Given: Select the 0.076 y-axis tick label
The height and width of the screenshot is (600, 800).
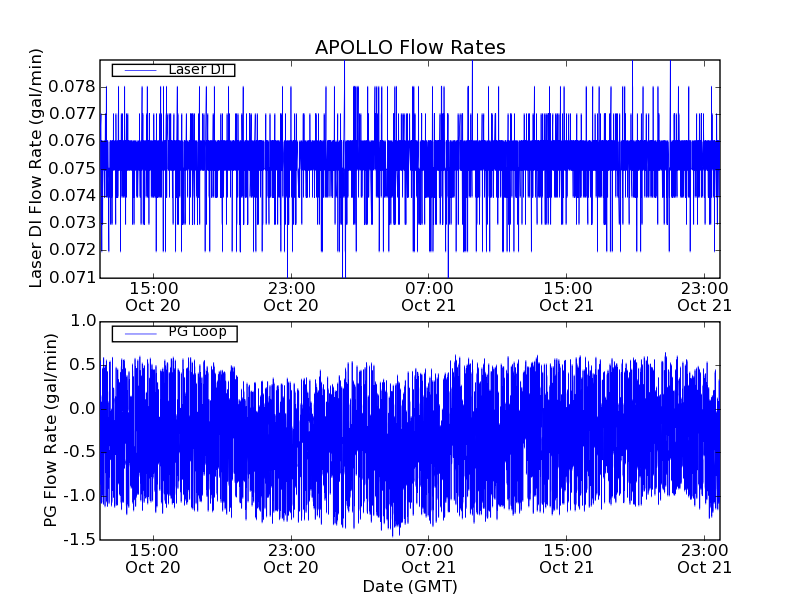Looking at the screenshot, I should (x=72, y=141).
